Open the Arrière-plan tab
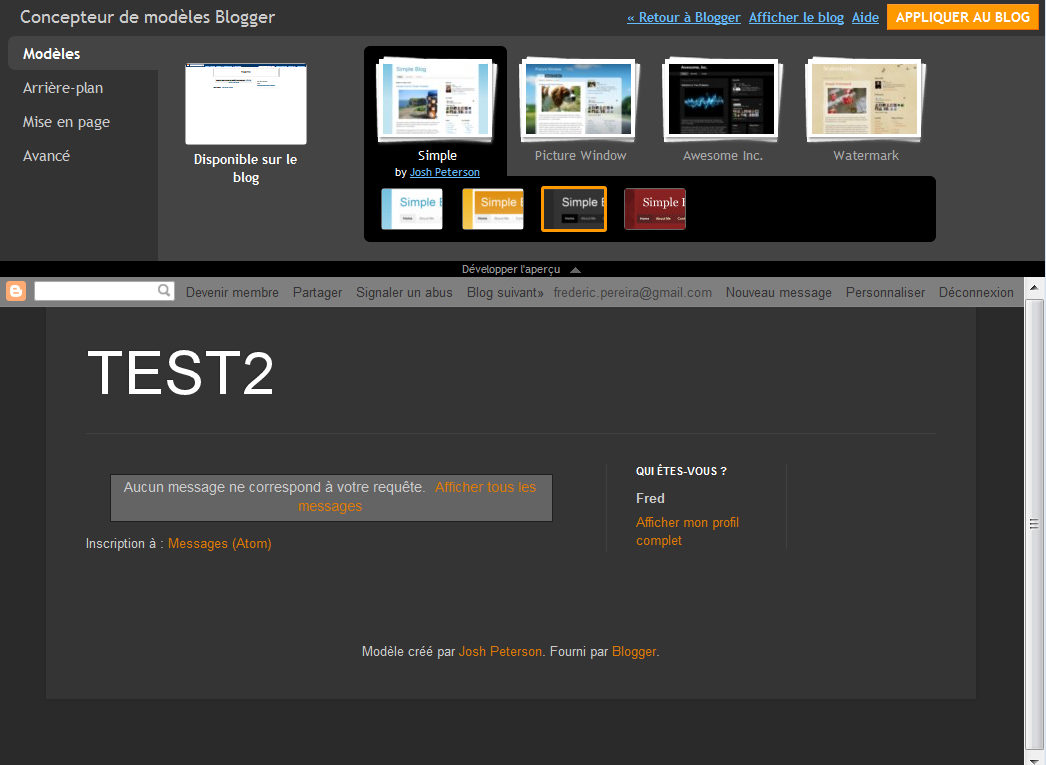 click(63, 88)
